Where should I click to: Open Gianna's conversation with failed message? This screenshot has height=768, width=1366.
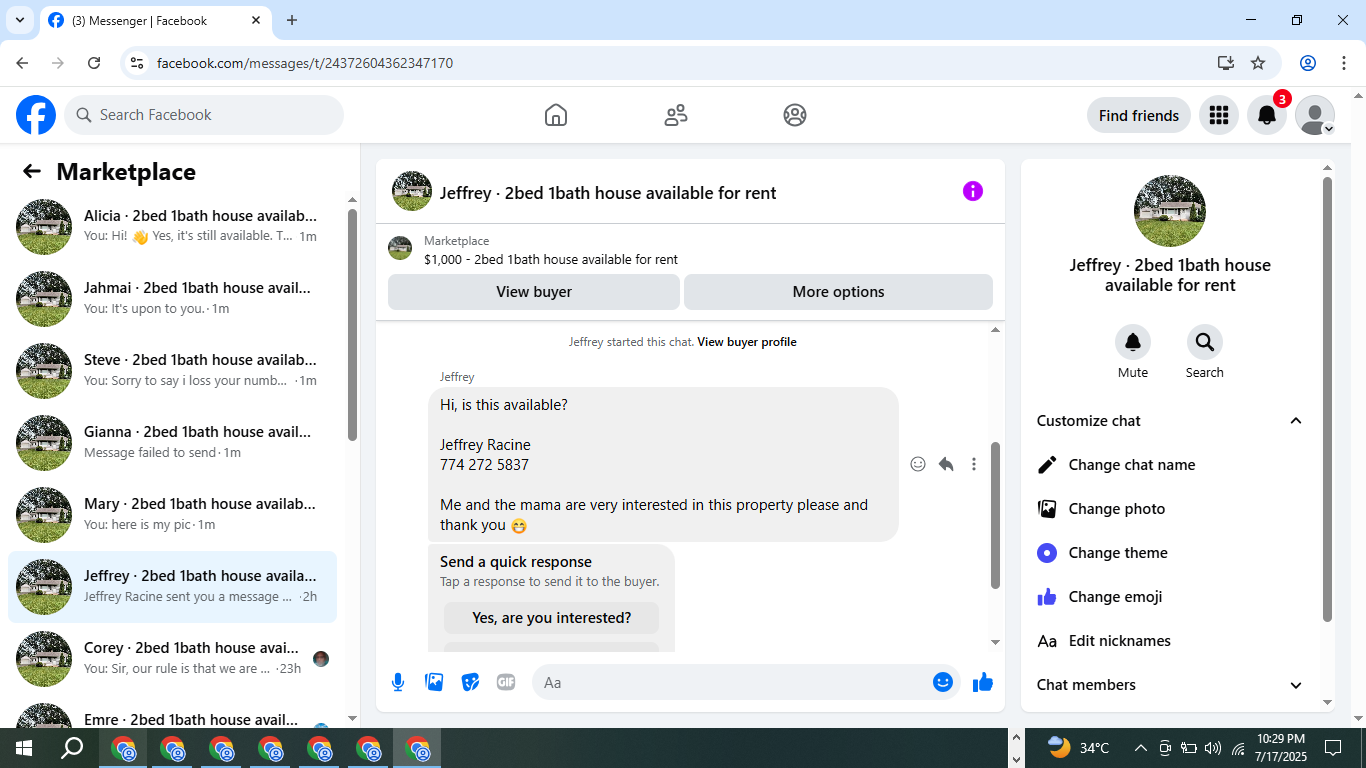pos(172,442)
